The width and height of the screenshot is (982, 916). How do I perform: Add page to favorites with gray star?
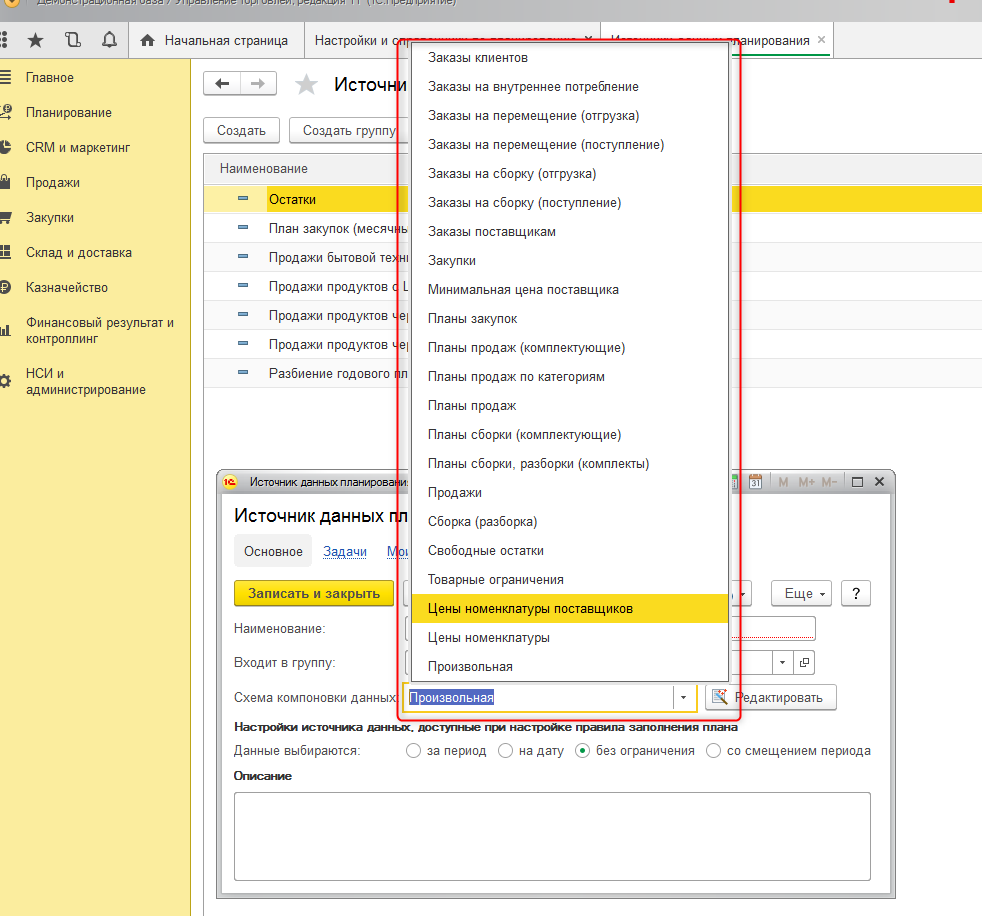(306, 85)
